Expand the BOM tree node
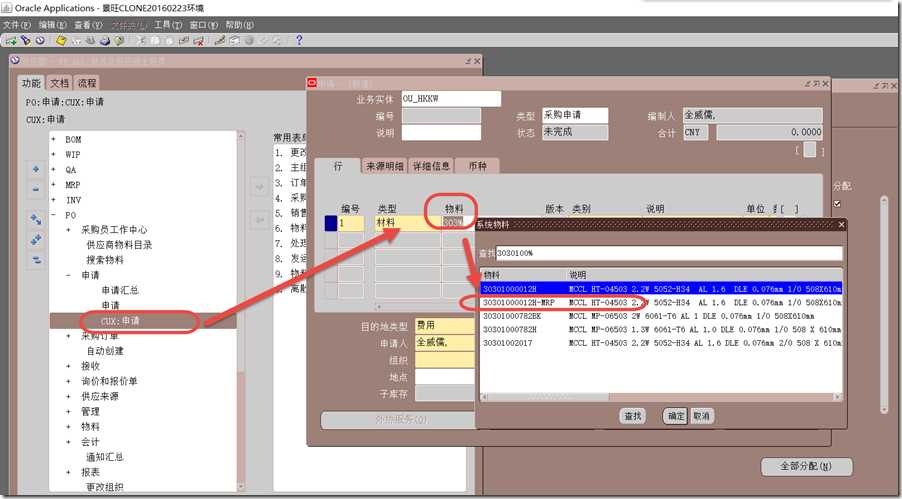 (53, 139)
